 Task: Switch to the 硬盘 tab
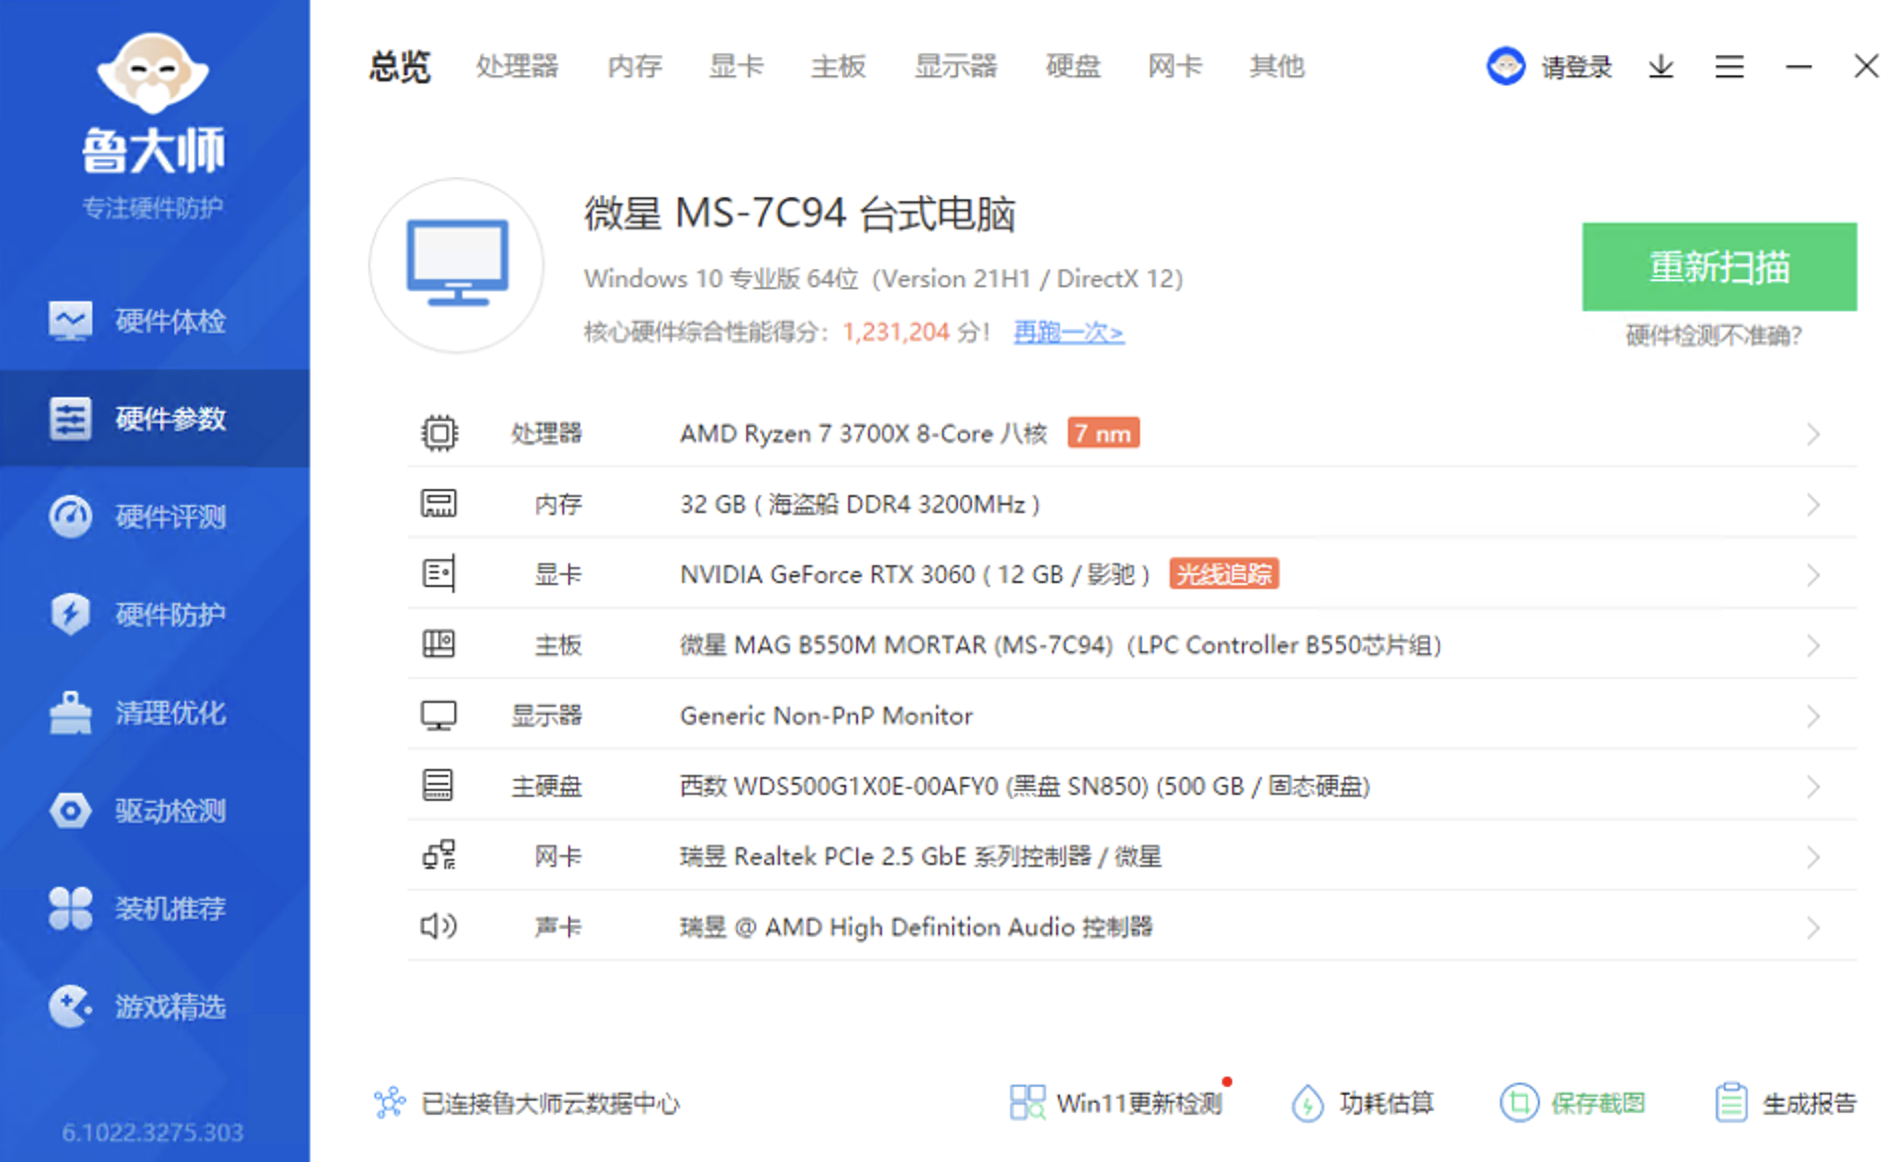pos(1073,67)
